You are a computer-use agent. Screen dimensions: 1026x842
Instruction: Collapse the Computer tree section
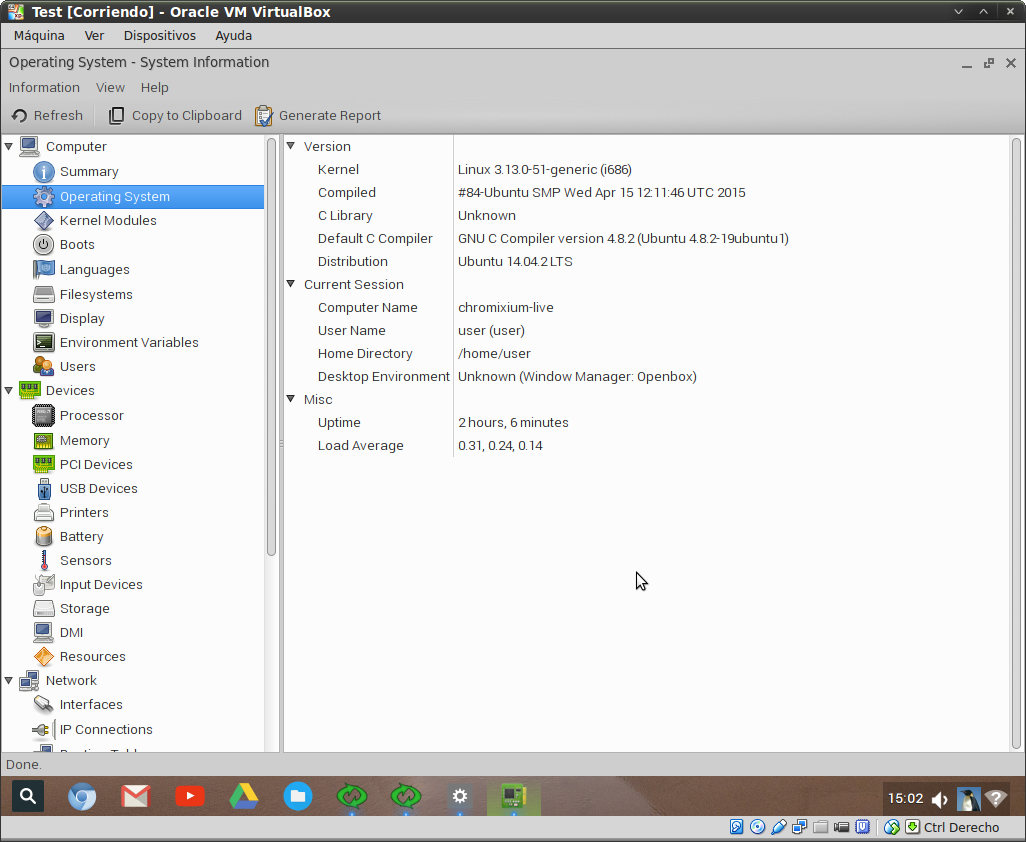coord(10,147)
